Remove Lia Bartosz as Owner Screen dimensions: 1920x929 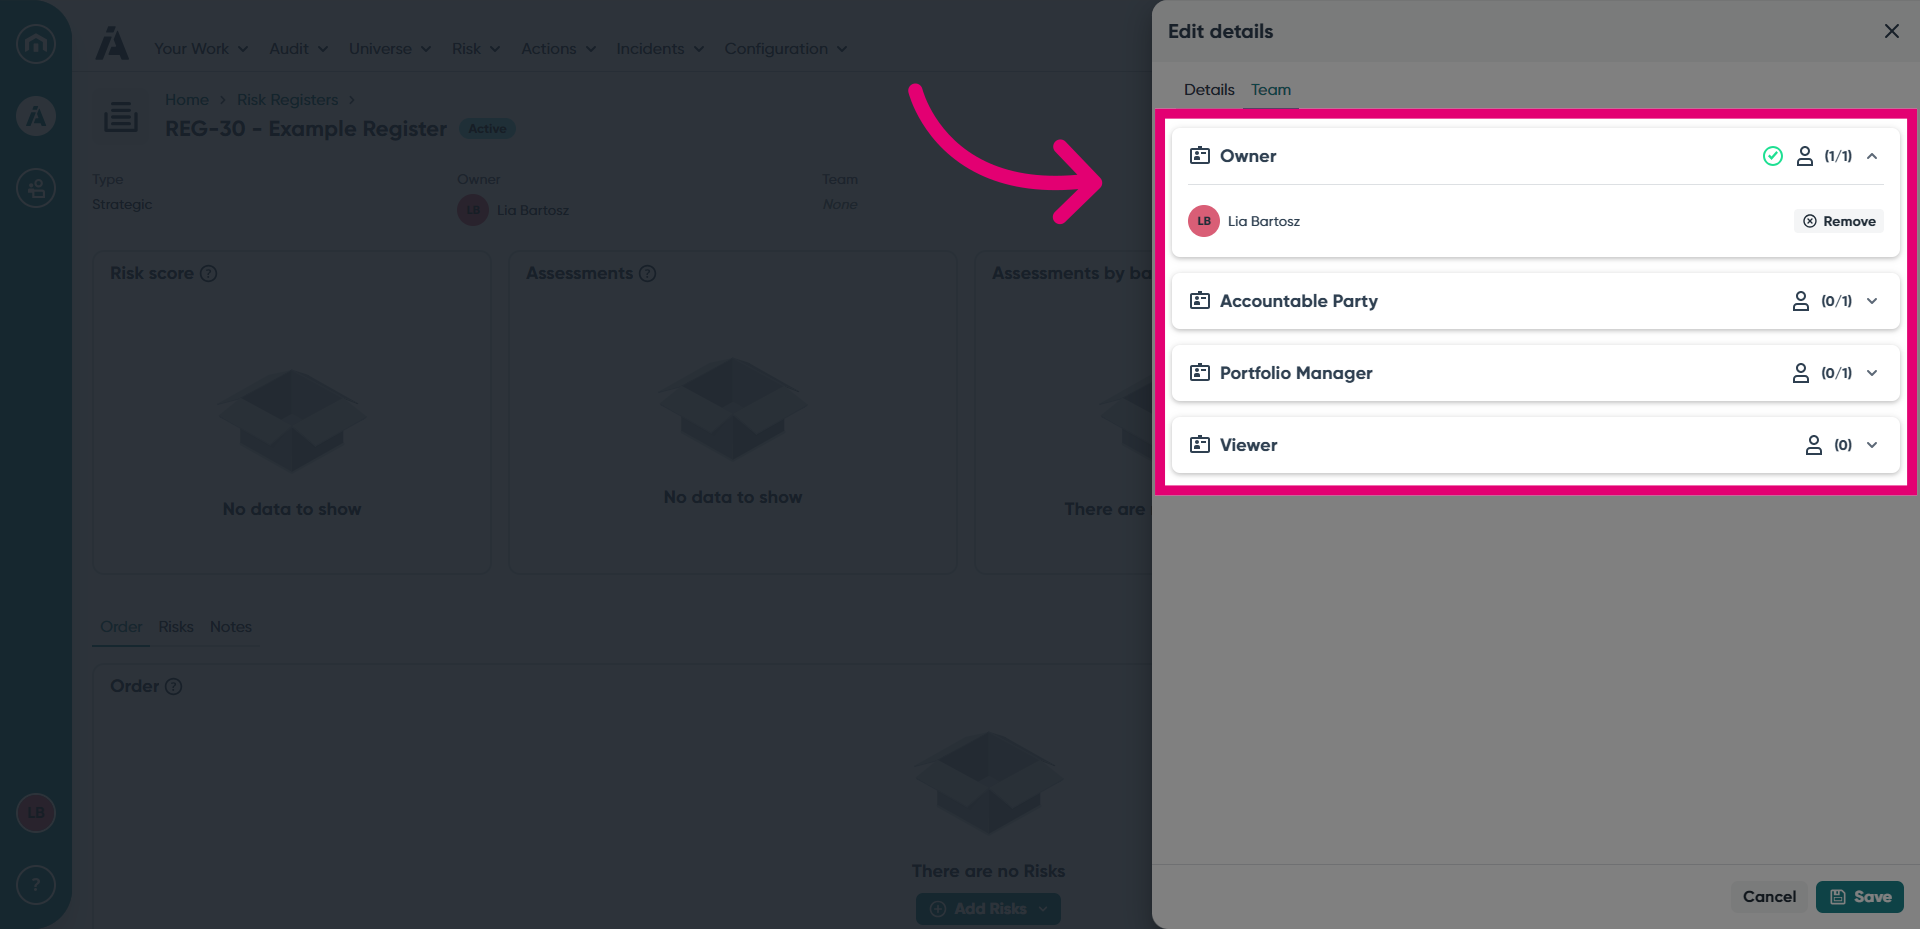point(1839,221)
